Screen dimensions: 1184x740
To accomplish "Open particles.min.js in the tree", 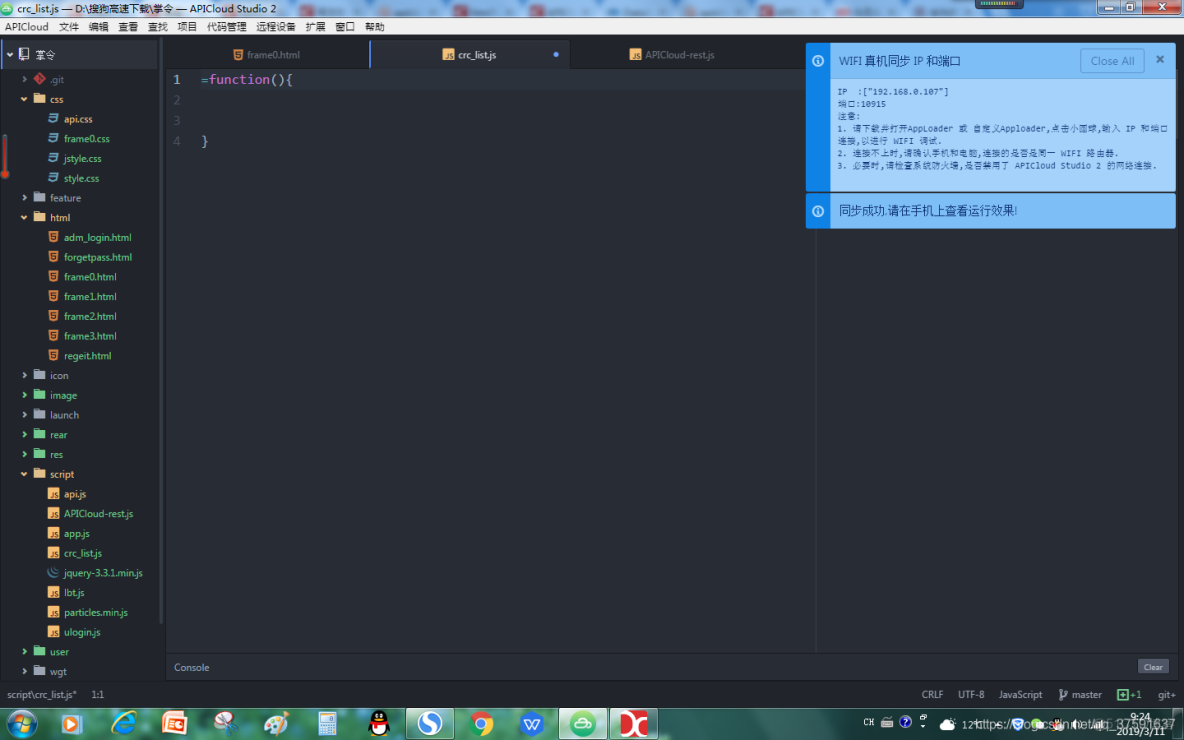I will (x=95, y=612).
